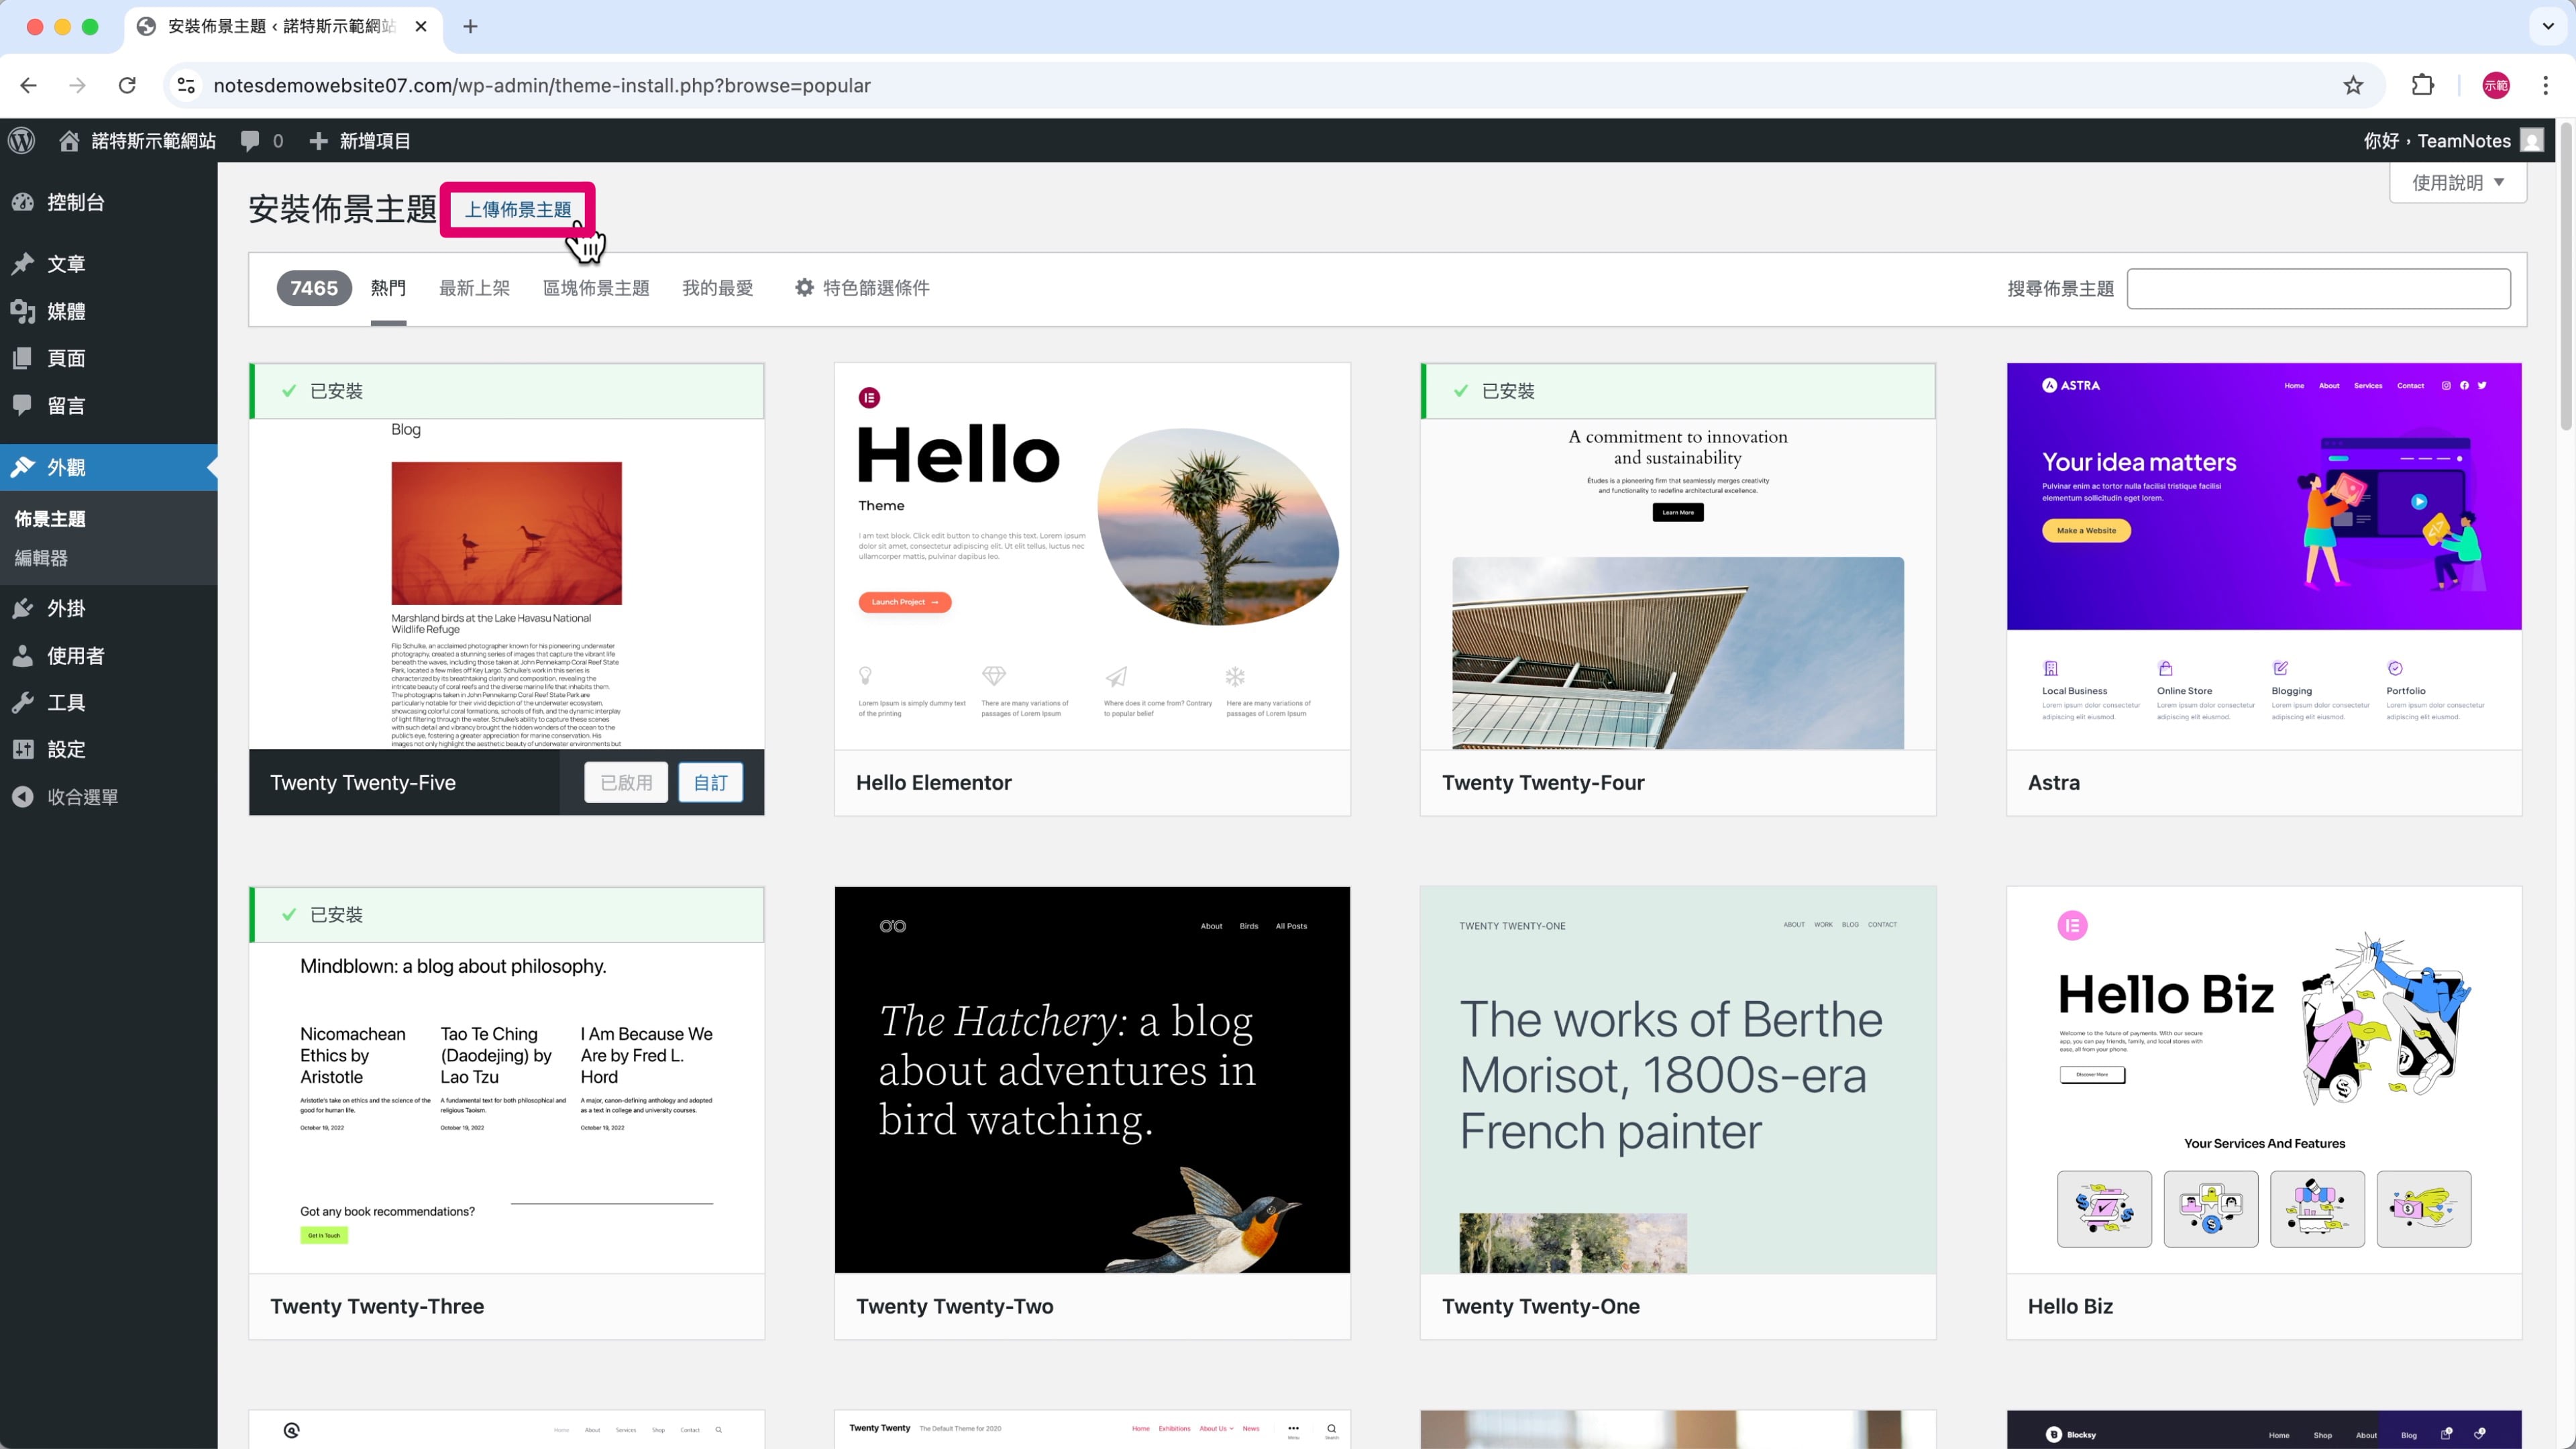Click the comments bubble icon in admin bar
Image resolution: width=2576 pixels, height=1449 pixels.
click(x=250, y=141)
